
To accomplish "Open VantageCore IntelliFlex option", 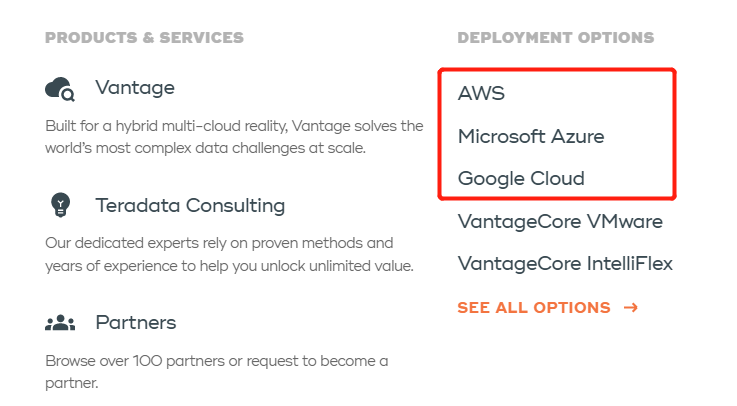I will [x=565, y=264].
